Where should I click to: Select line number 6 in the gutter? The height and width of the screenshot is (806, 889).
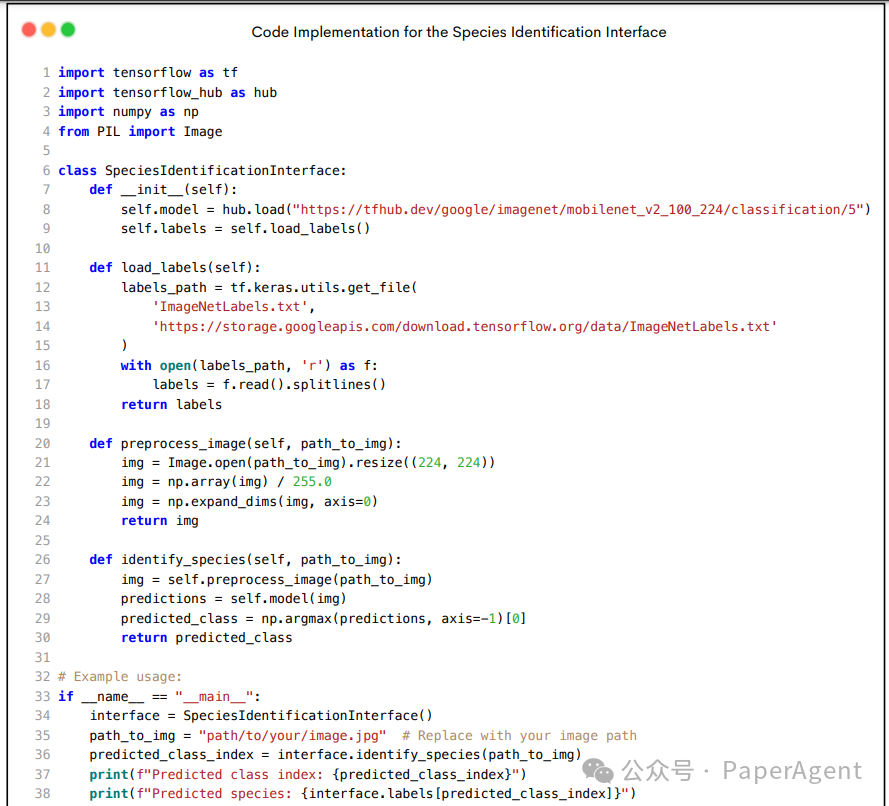46,170
